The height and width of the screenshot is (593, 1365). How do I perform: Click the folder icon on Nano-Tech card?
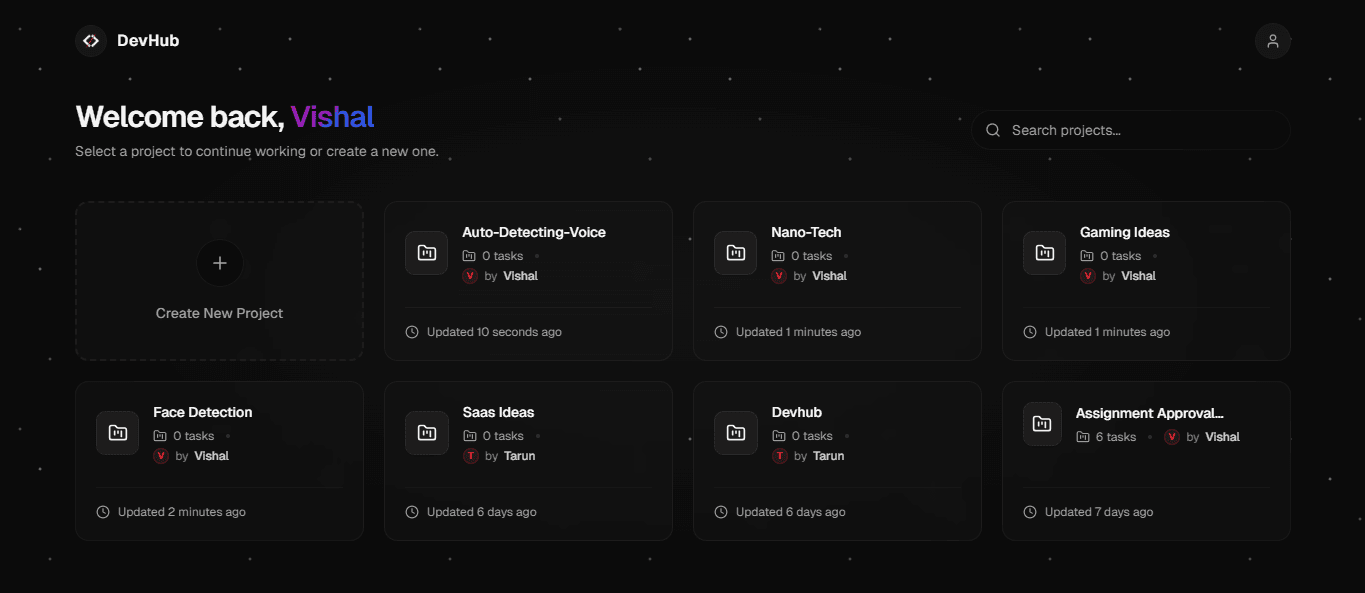[x=735, y=253]
